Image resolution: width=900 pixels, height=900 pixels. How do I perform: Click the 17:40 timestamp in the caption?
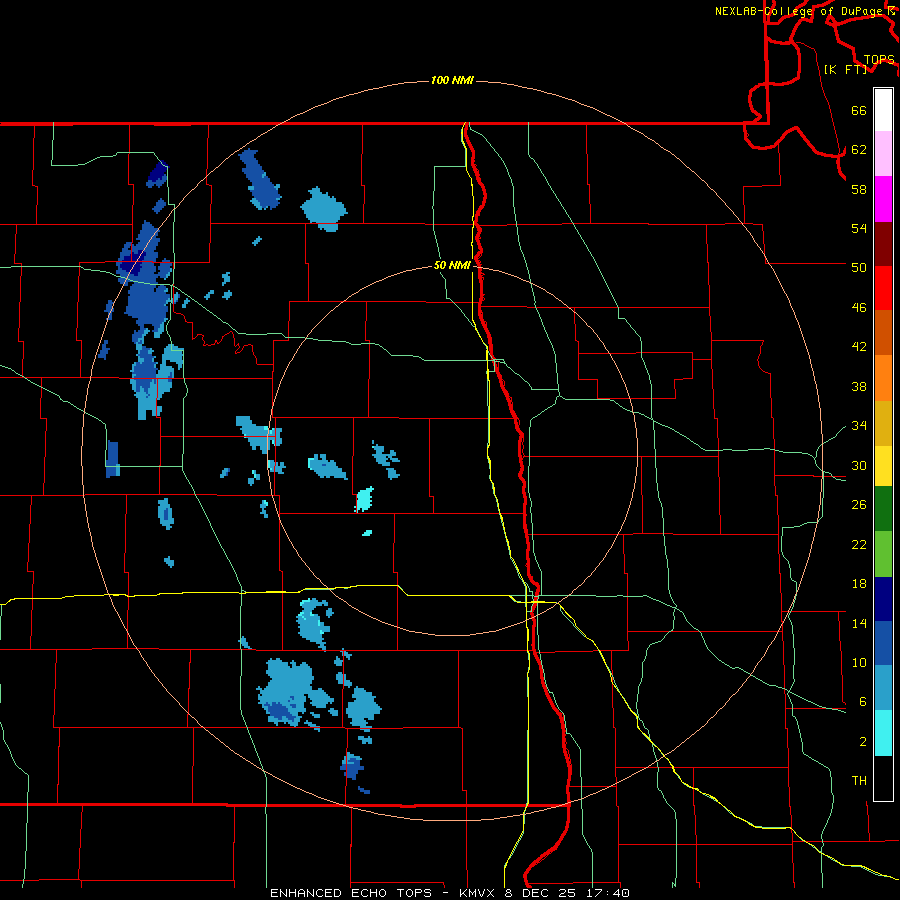coord(609,893)
